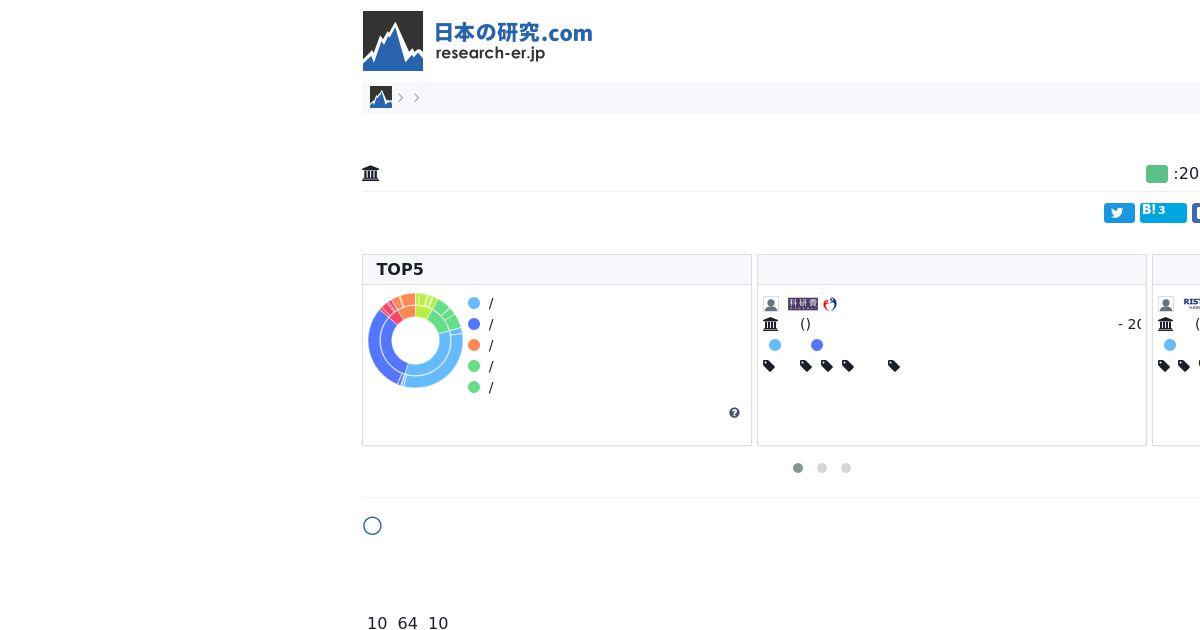The height and width of the screenshot is (630, 1200).
Task: Click the first breadcrumb chevron arrow
Action: pos(401,97)
